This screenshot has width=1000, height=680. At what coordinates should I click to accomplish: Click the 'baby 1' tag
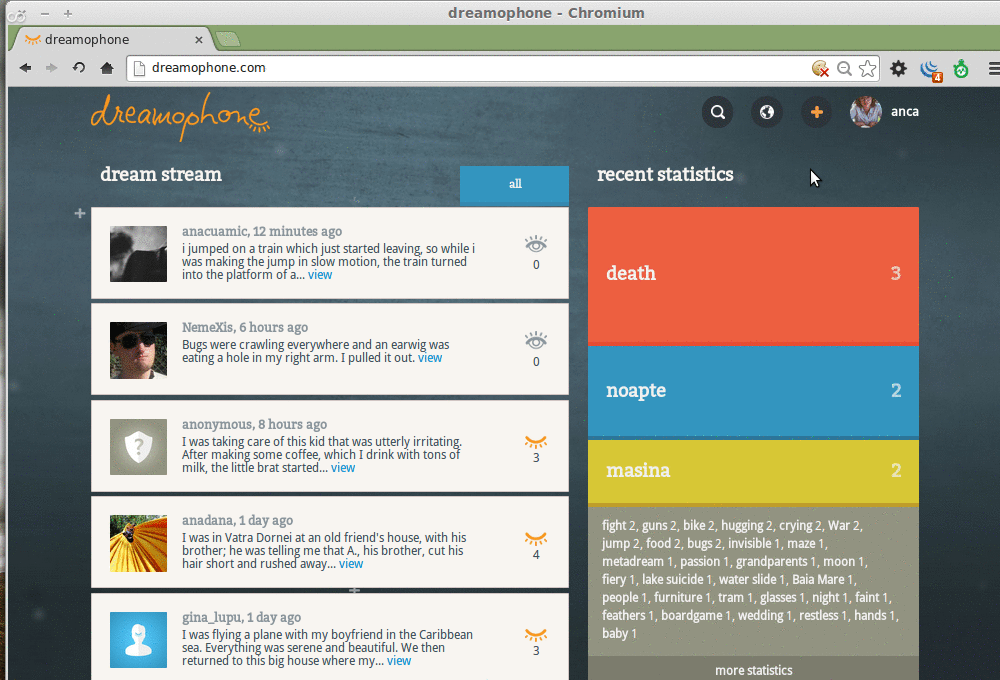click(x=619, y=633)
